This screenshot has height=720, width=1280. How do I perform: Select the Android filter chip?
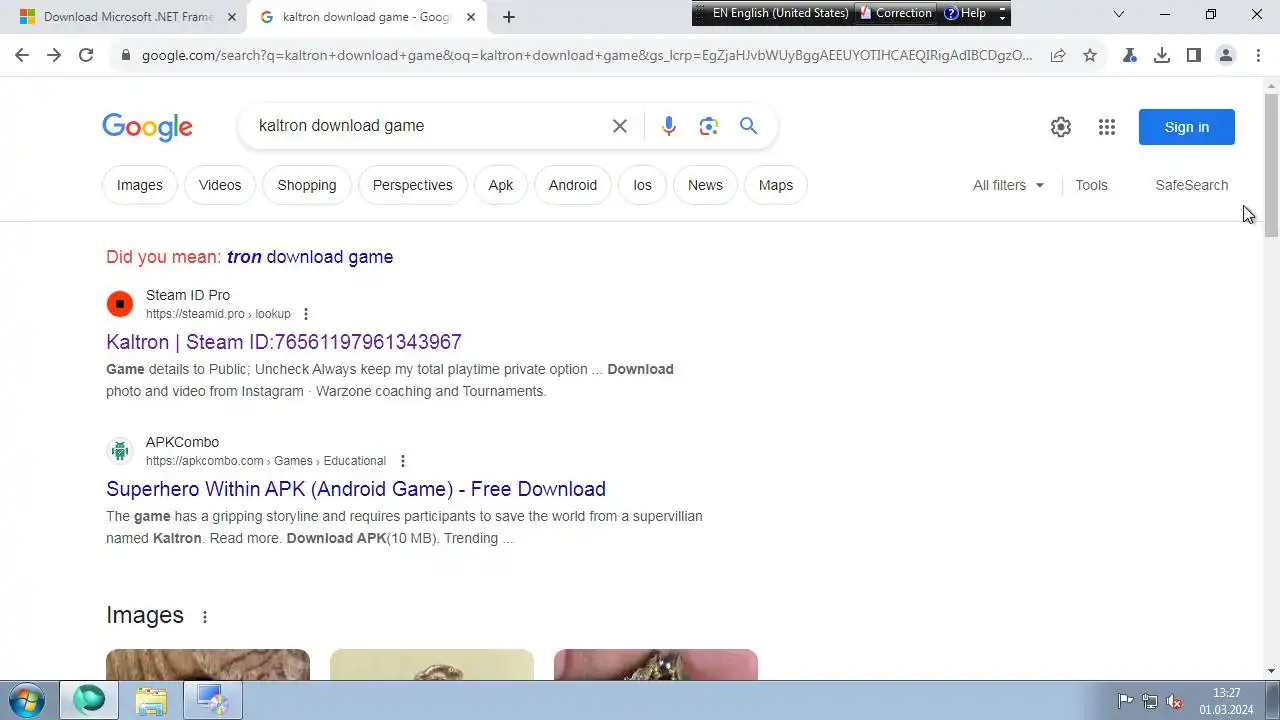(x=573, y=185)
